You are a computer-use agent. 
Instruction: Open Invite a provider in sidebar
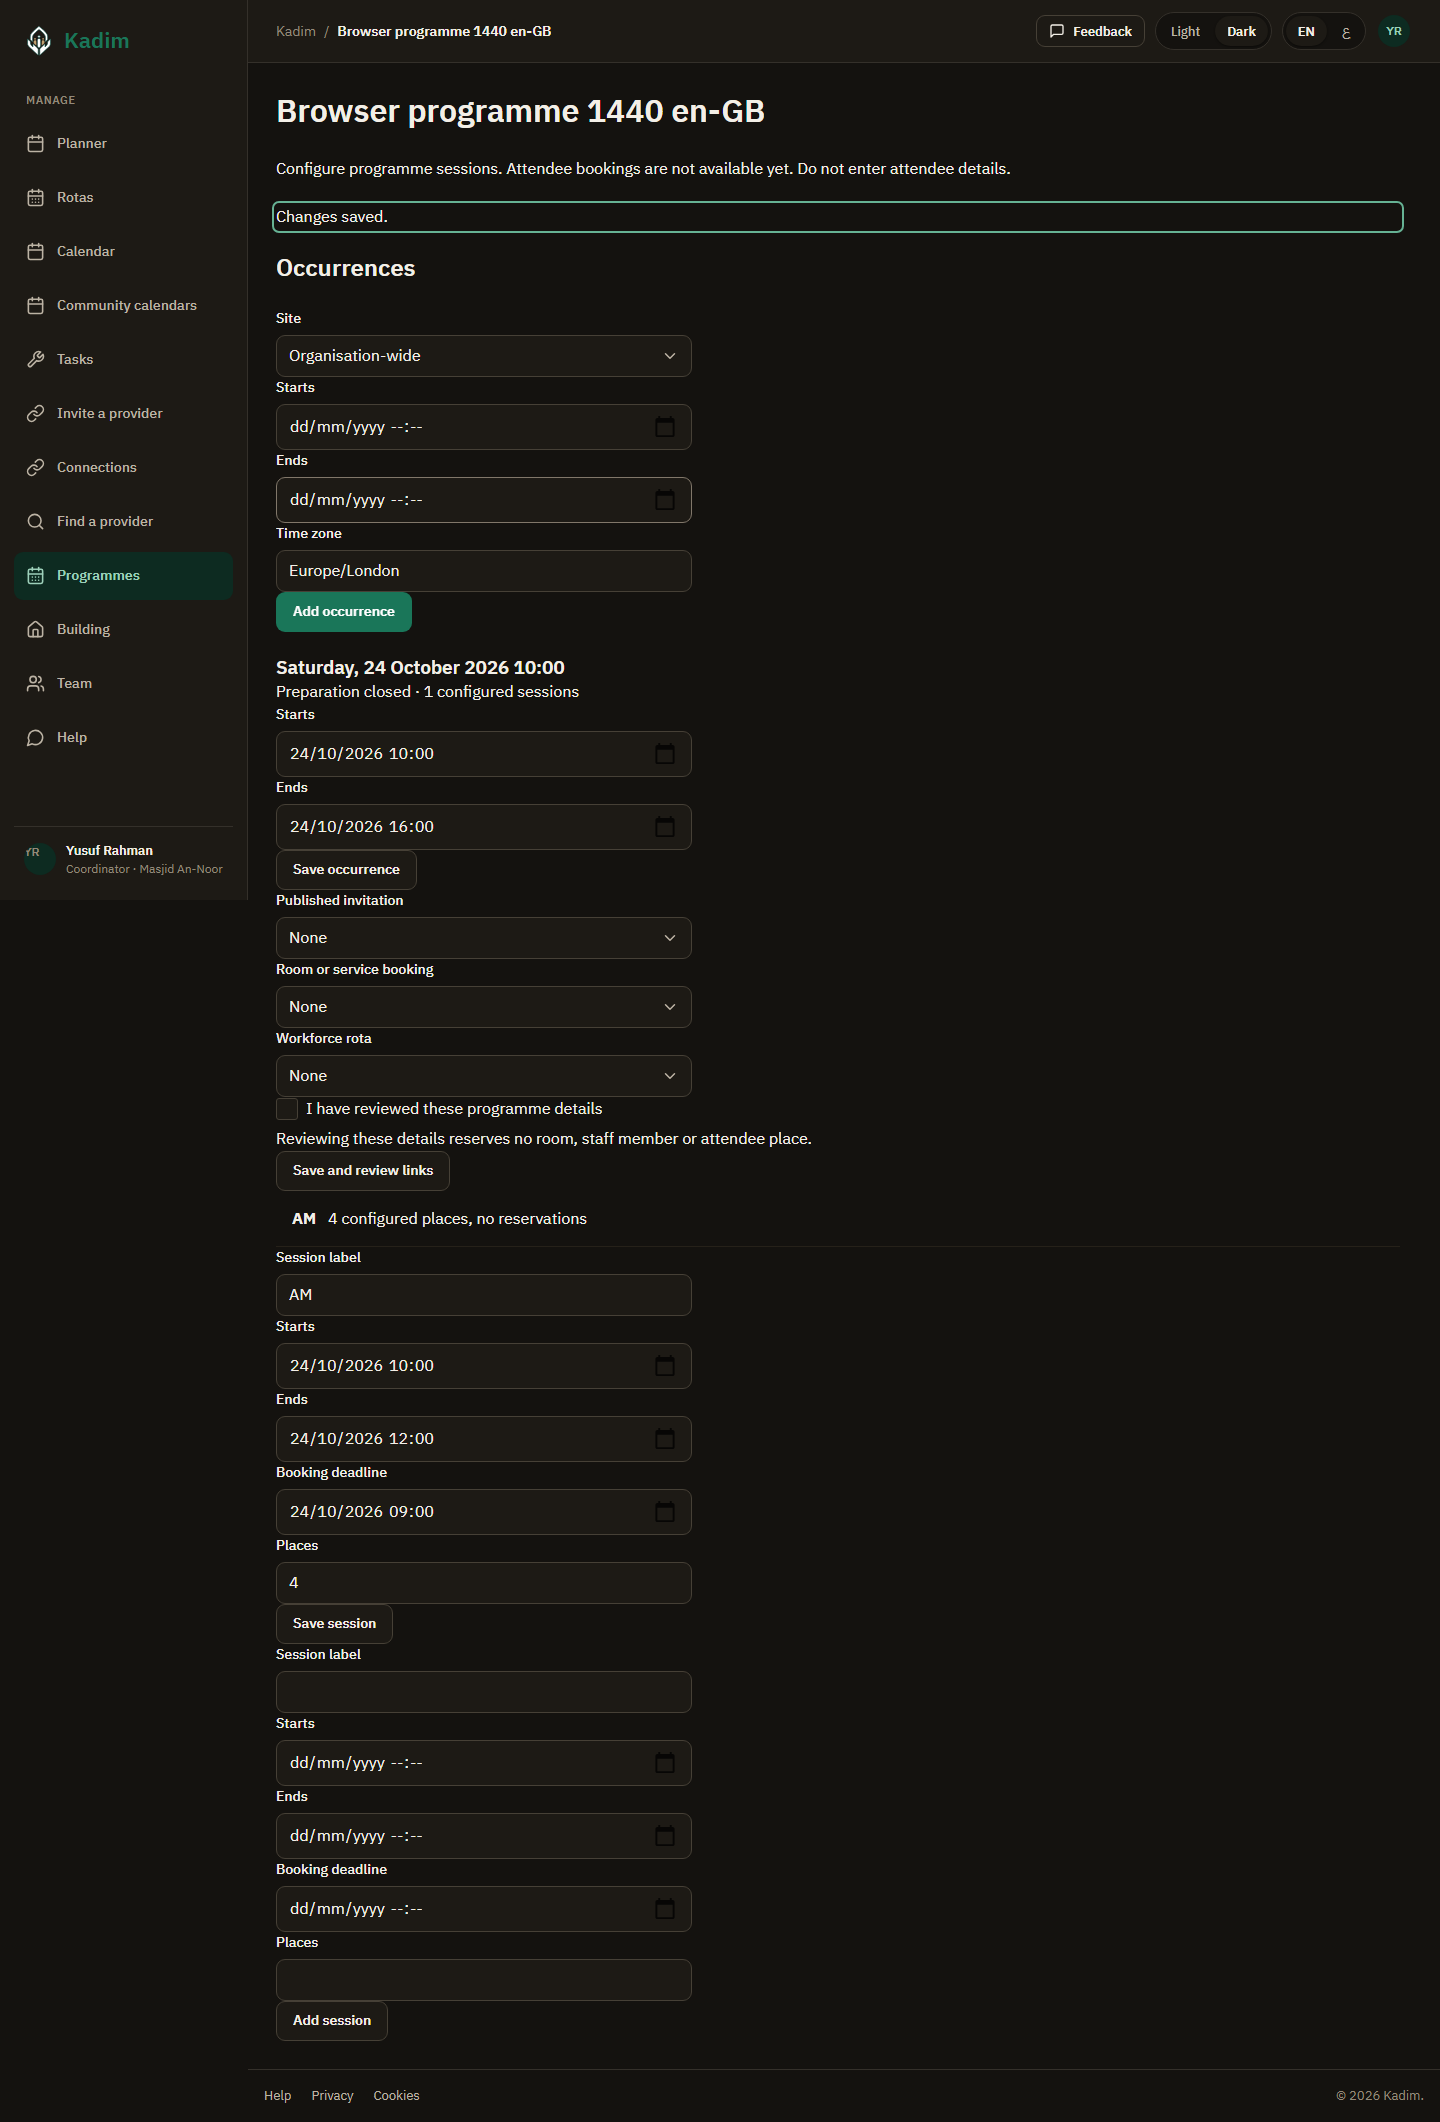[124, 413]
